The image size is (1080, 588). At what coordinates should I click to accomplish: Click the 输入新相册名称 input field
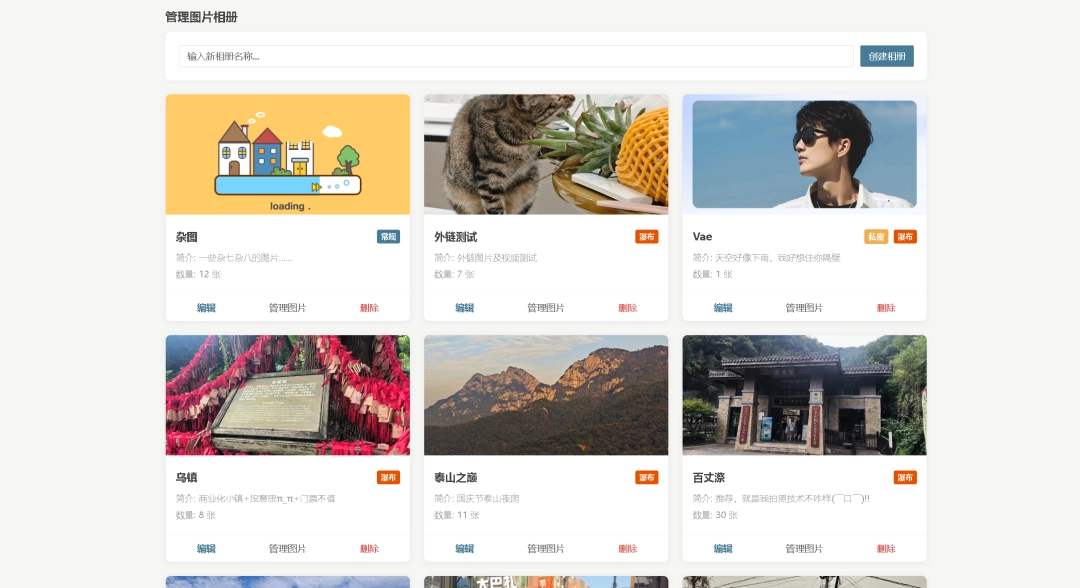click(x=516, y=56)
